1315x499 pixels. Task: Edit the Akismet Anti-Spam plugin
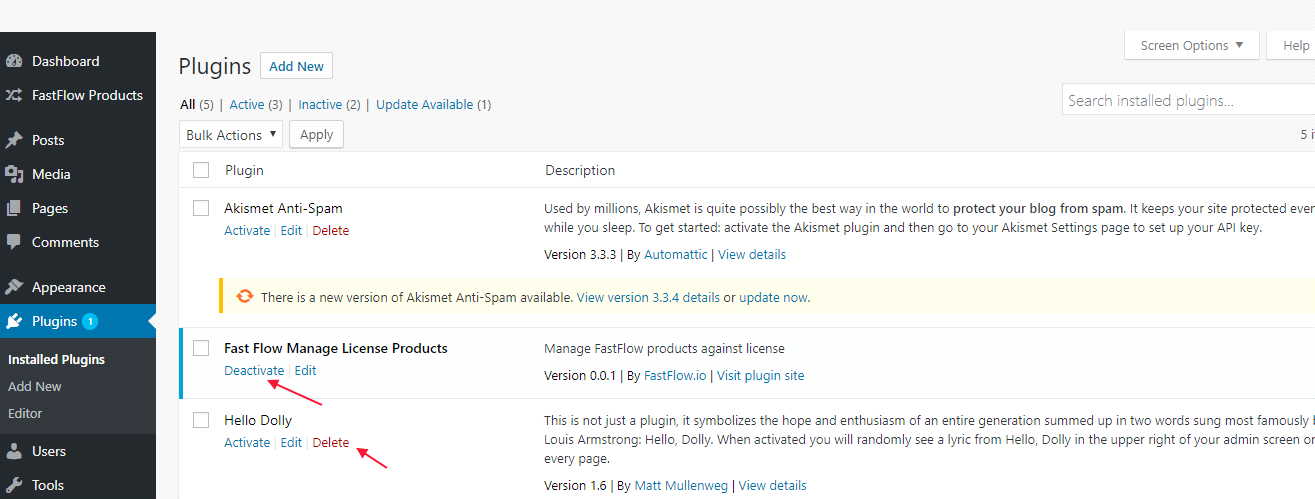291,230
